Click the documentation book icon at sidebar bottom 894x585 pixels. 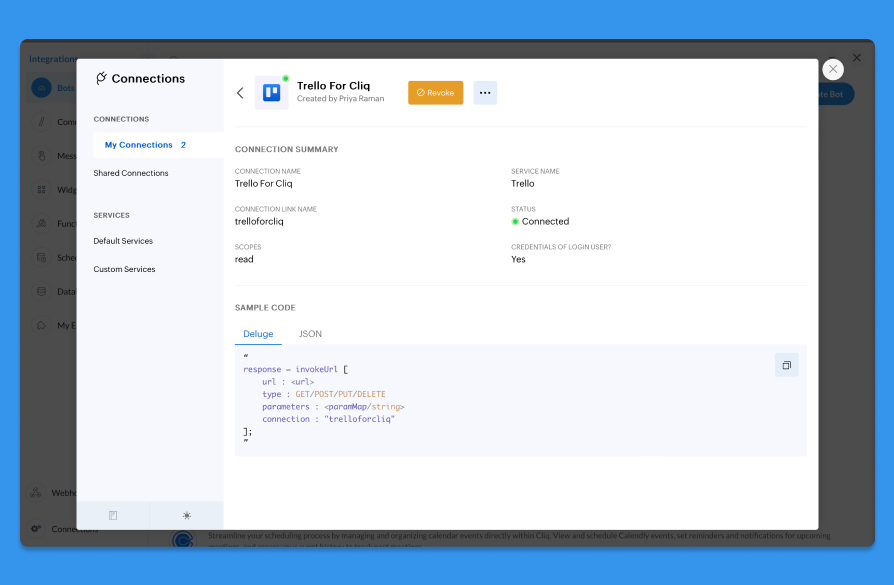click(113, 515)
